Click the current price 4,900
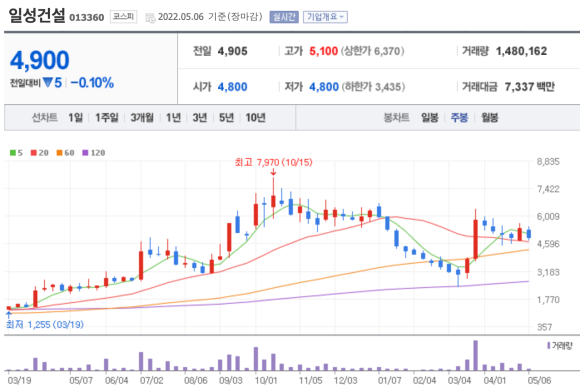This screenshot has width=580, height=392. click(40, 60)
